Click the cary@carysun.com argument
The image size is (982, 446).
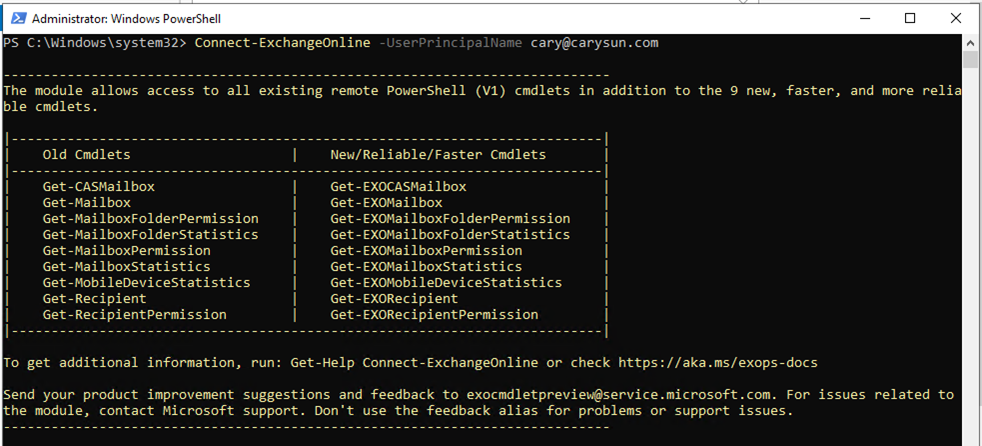click(x=594, y=43)
